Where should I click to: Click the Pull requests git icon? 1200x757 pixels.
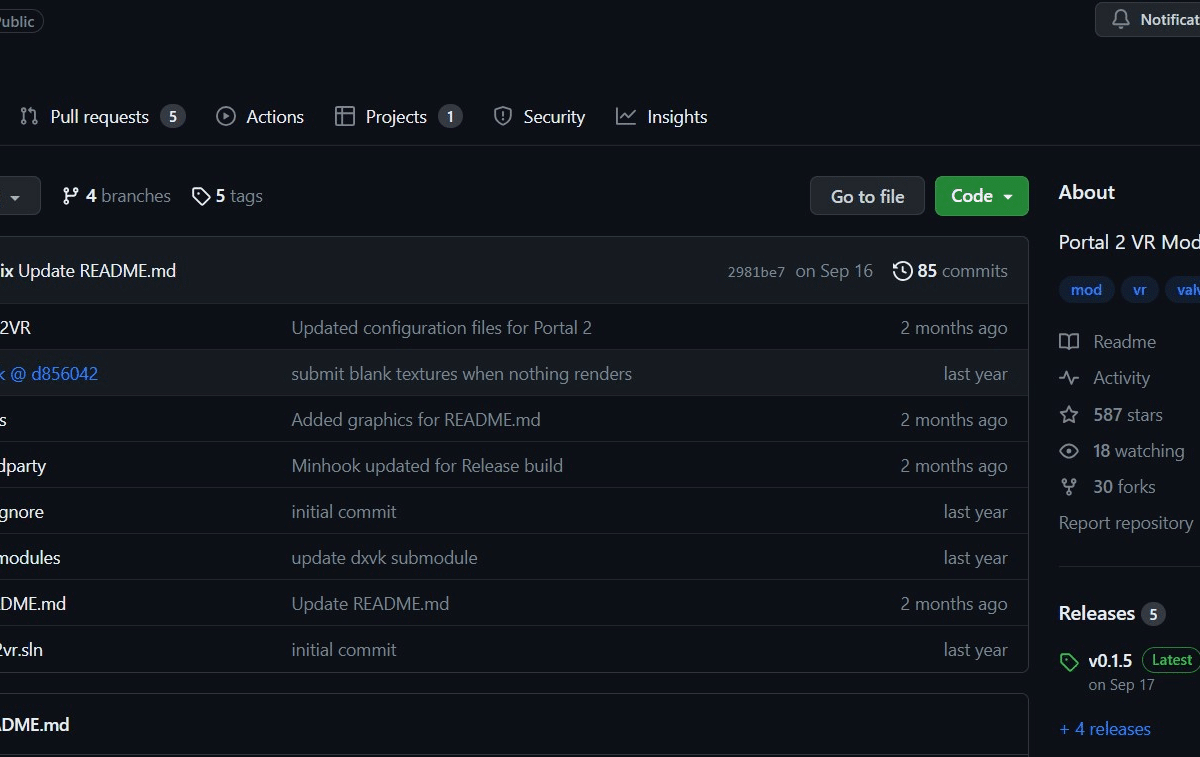point(29,116)
